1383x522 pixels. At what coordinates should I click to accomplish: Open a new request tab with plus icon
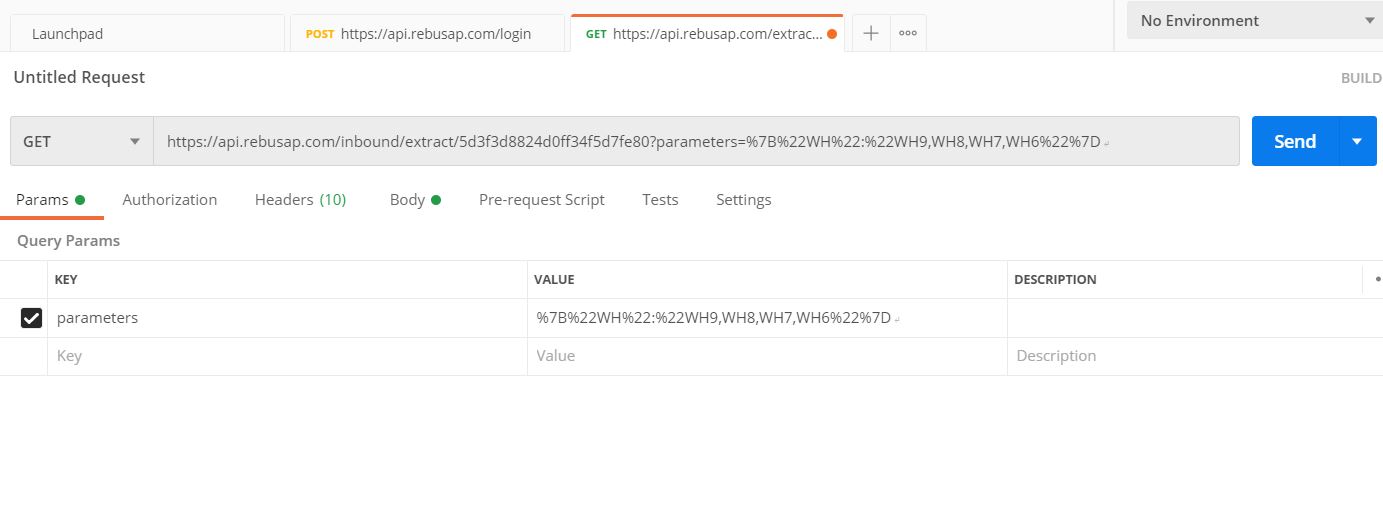click(871, 33)
